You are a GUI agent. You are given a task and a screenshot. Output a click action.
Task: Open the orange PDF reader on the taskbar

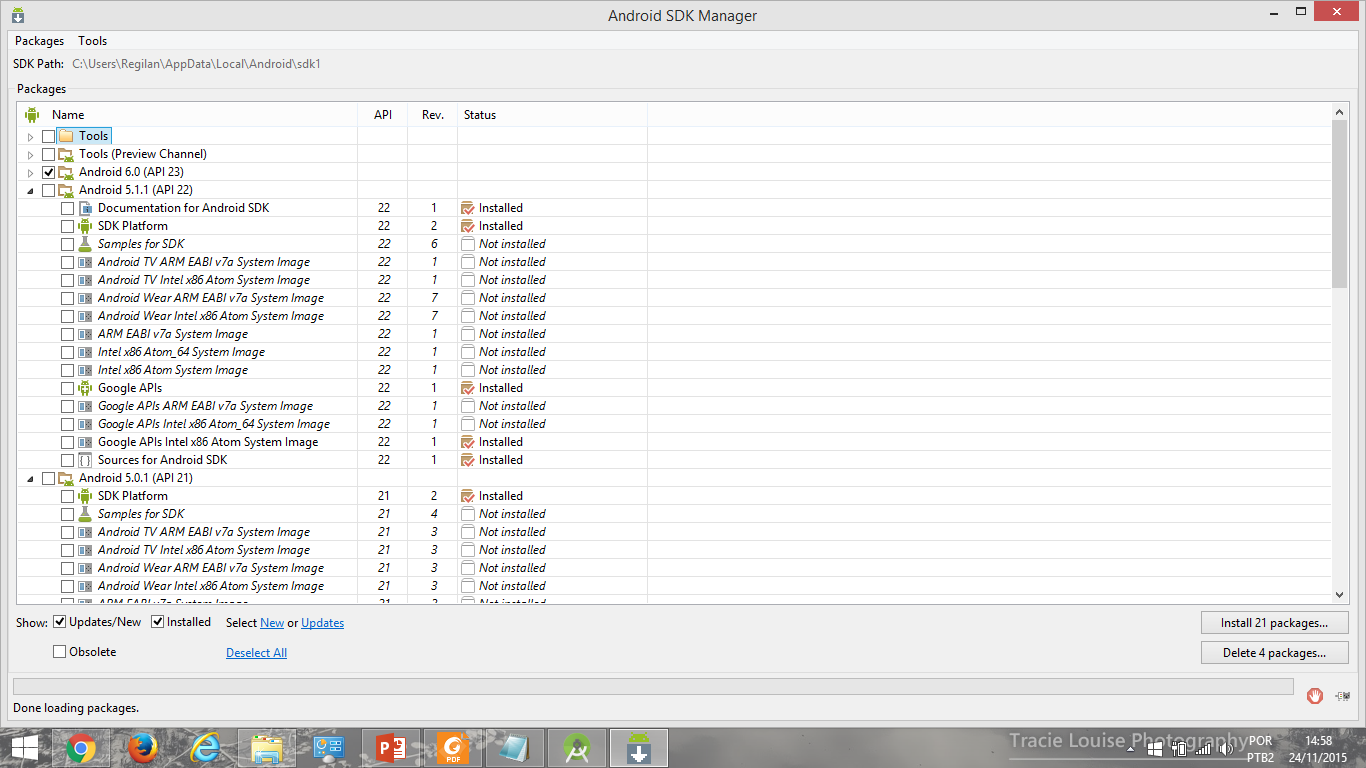pyautogui.click(x=453, y=748)
